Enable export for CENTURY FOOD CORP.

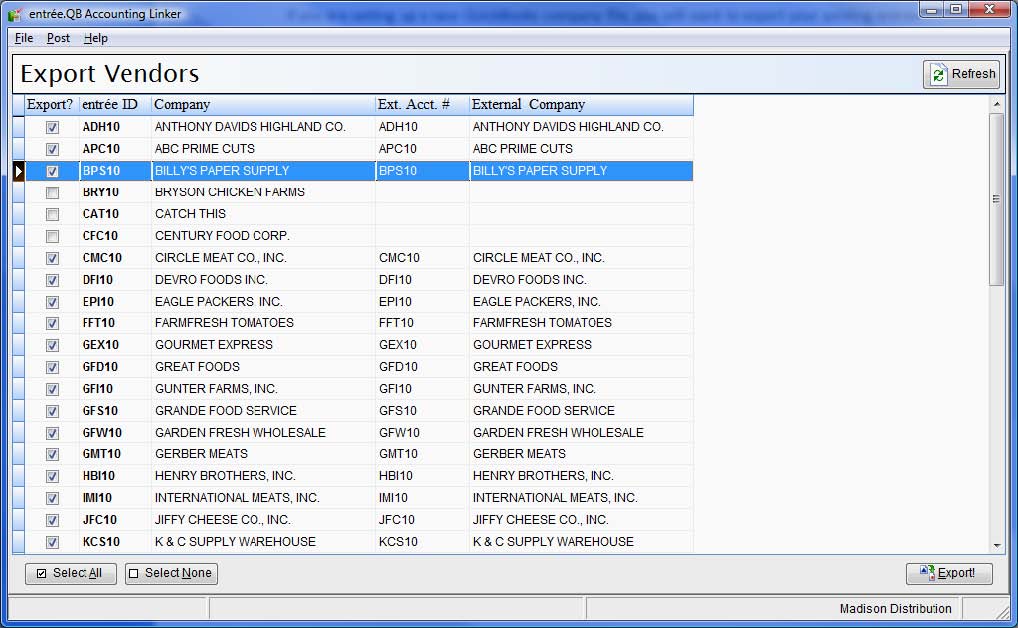[51, 236]
